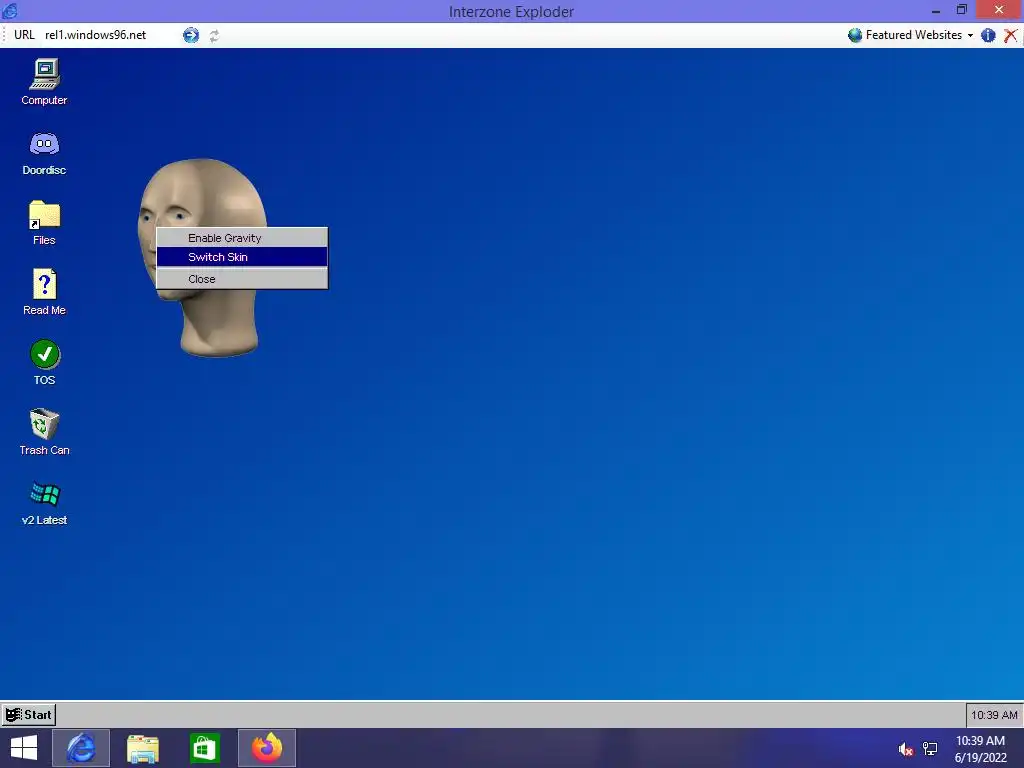Image resolution: width=1024 pixels, height=768 pixels.
Task: Click the blue info icon
Action: (988, 35)
